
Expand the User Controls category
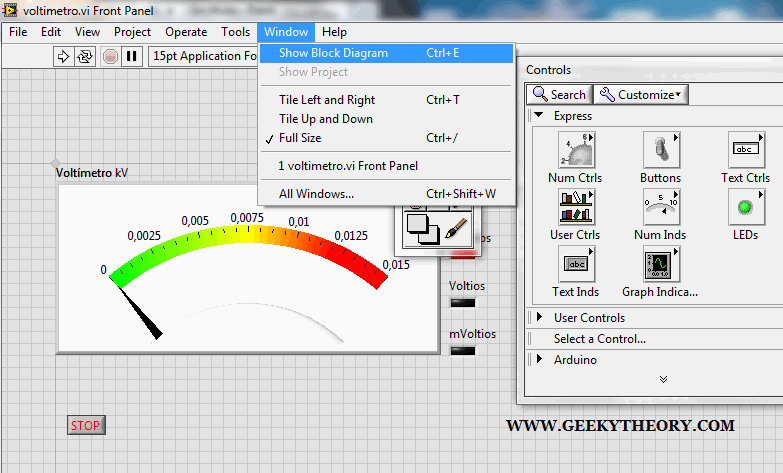(x=539, y=317)
